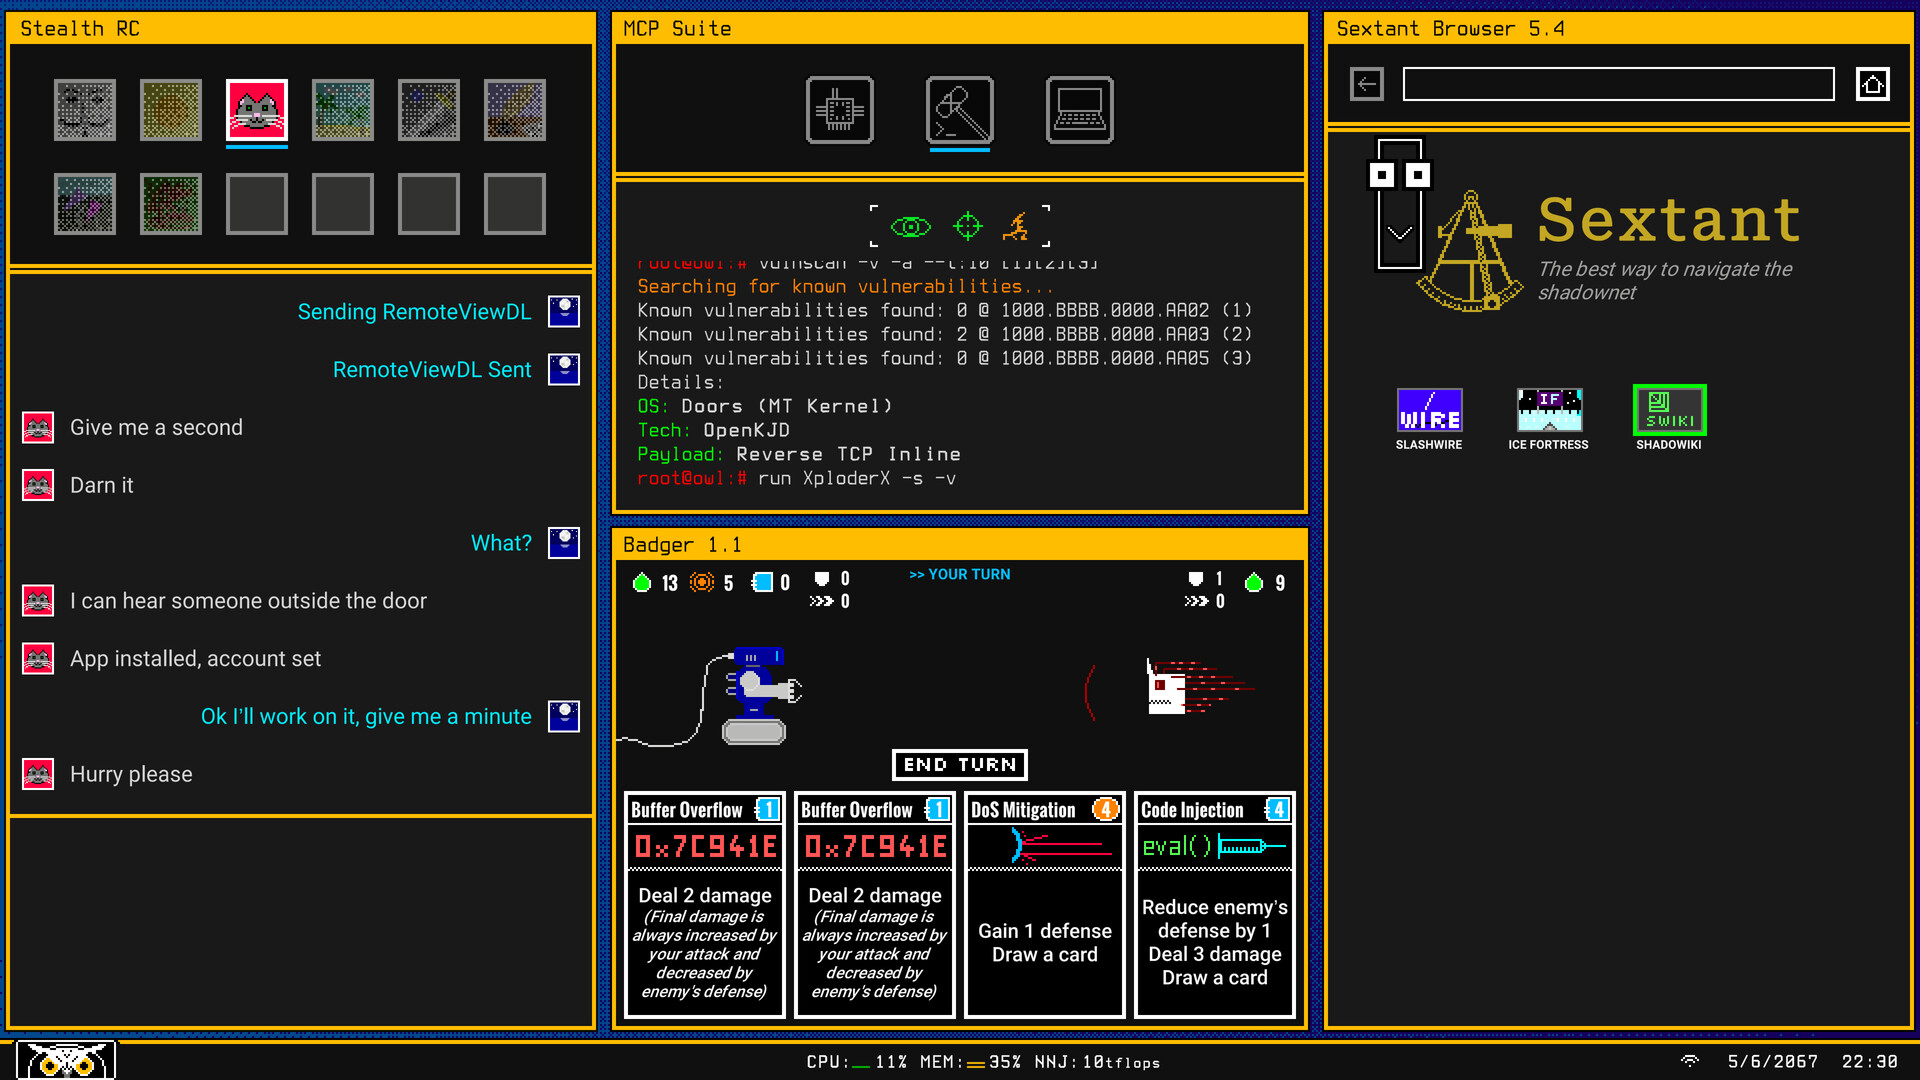The height and width of the screenshot is (1080, 1920).
Task: Open the SHADOWIKI bookmark
Action: (1667, 408)
